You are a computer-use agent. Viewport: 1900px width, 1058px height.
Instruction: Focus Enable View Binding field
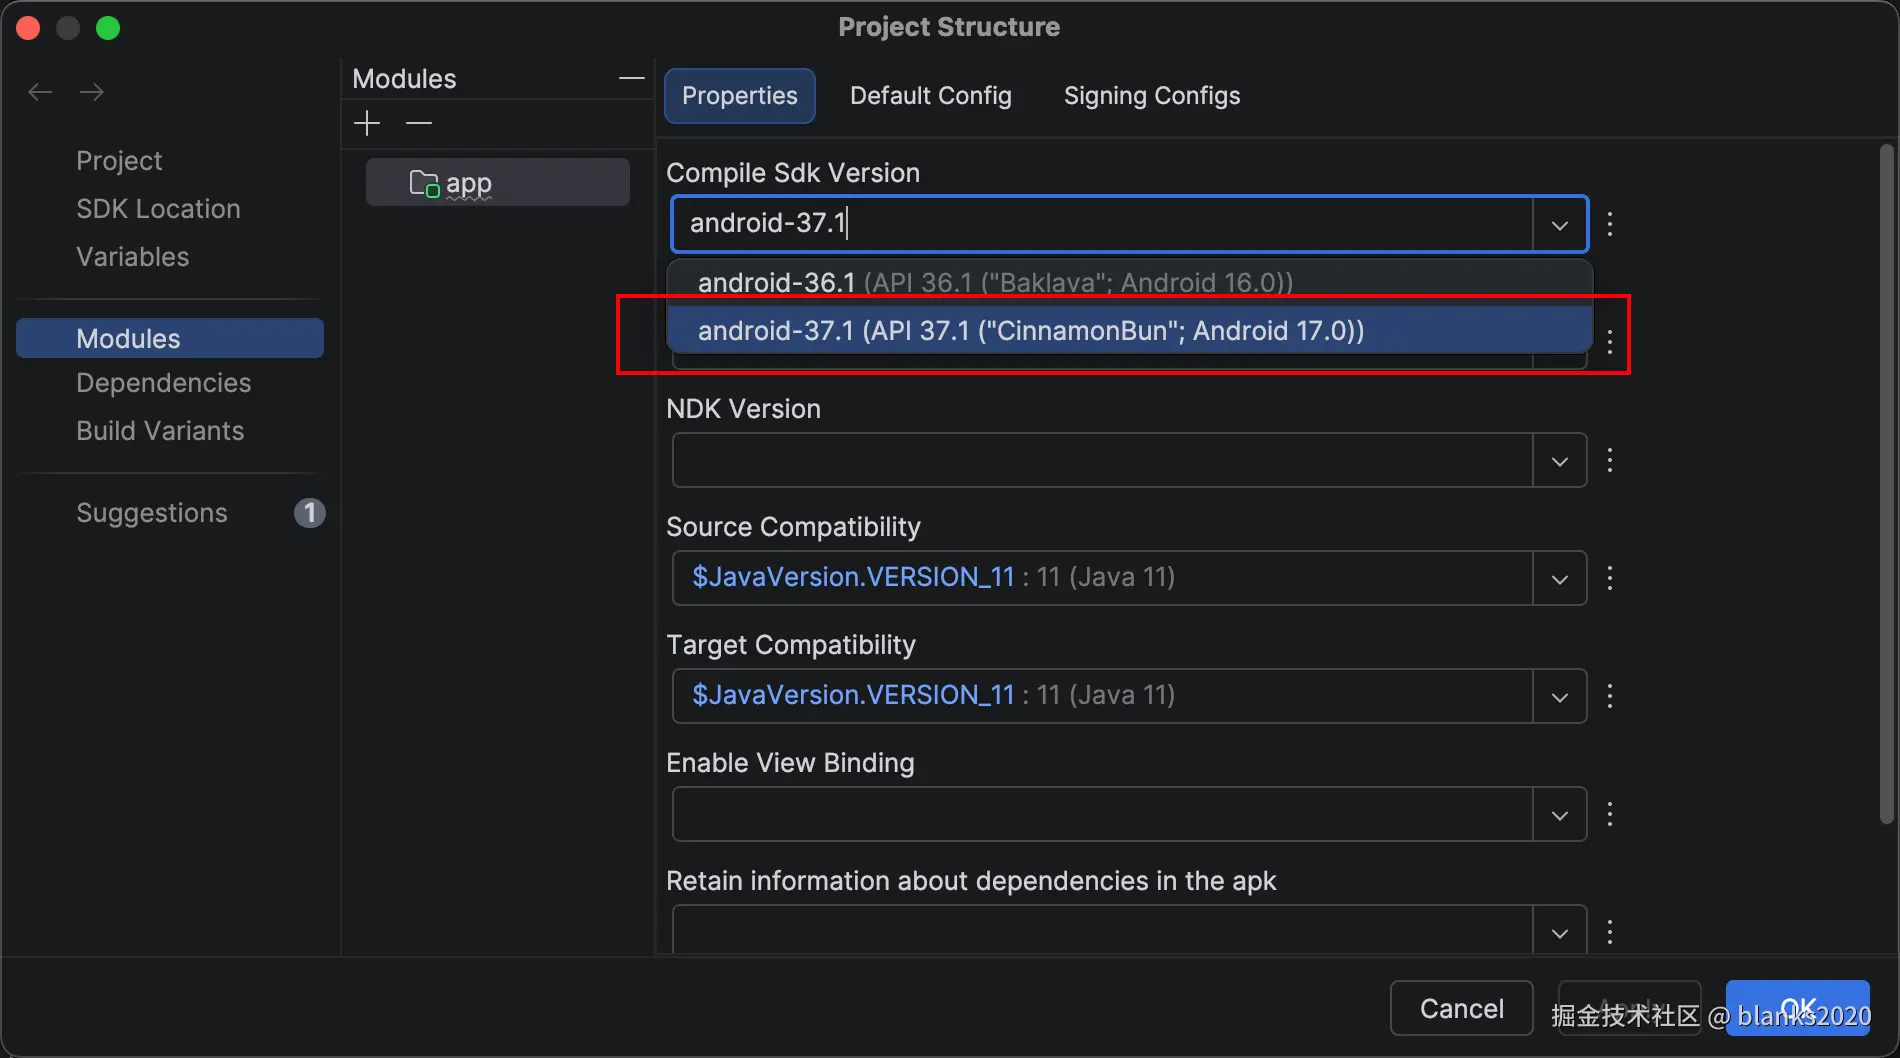click(1102, 814)
